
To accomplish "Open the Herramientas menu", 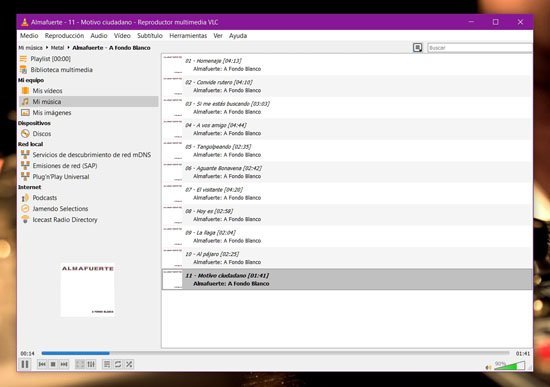I will point(188,35).
